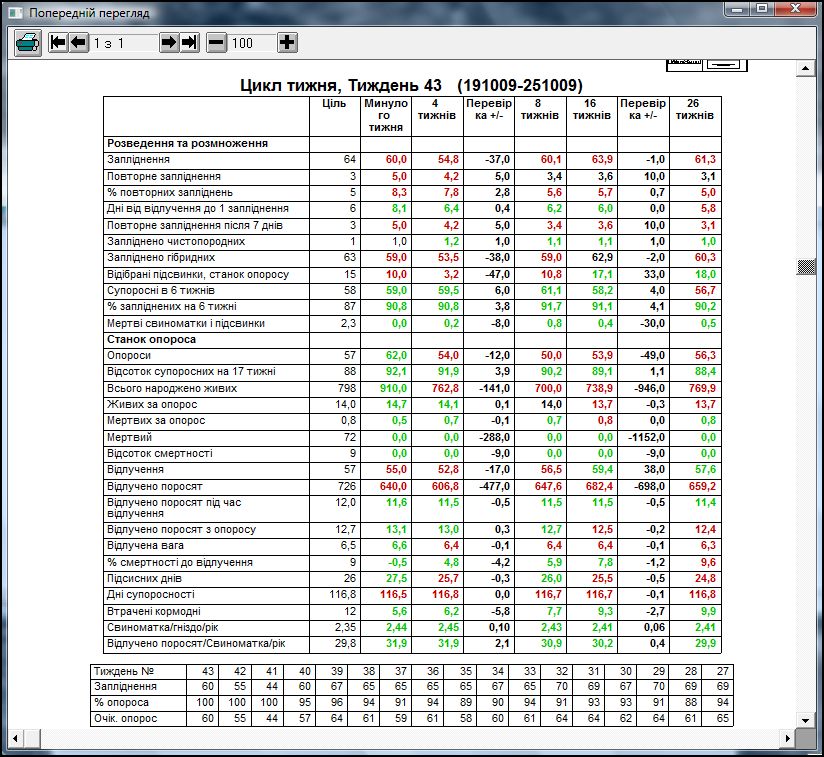Open the window system menu icon in title bar
The height and width of the screenshot is (757, 824).
(x=12, y=12)
